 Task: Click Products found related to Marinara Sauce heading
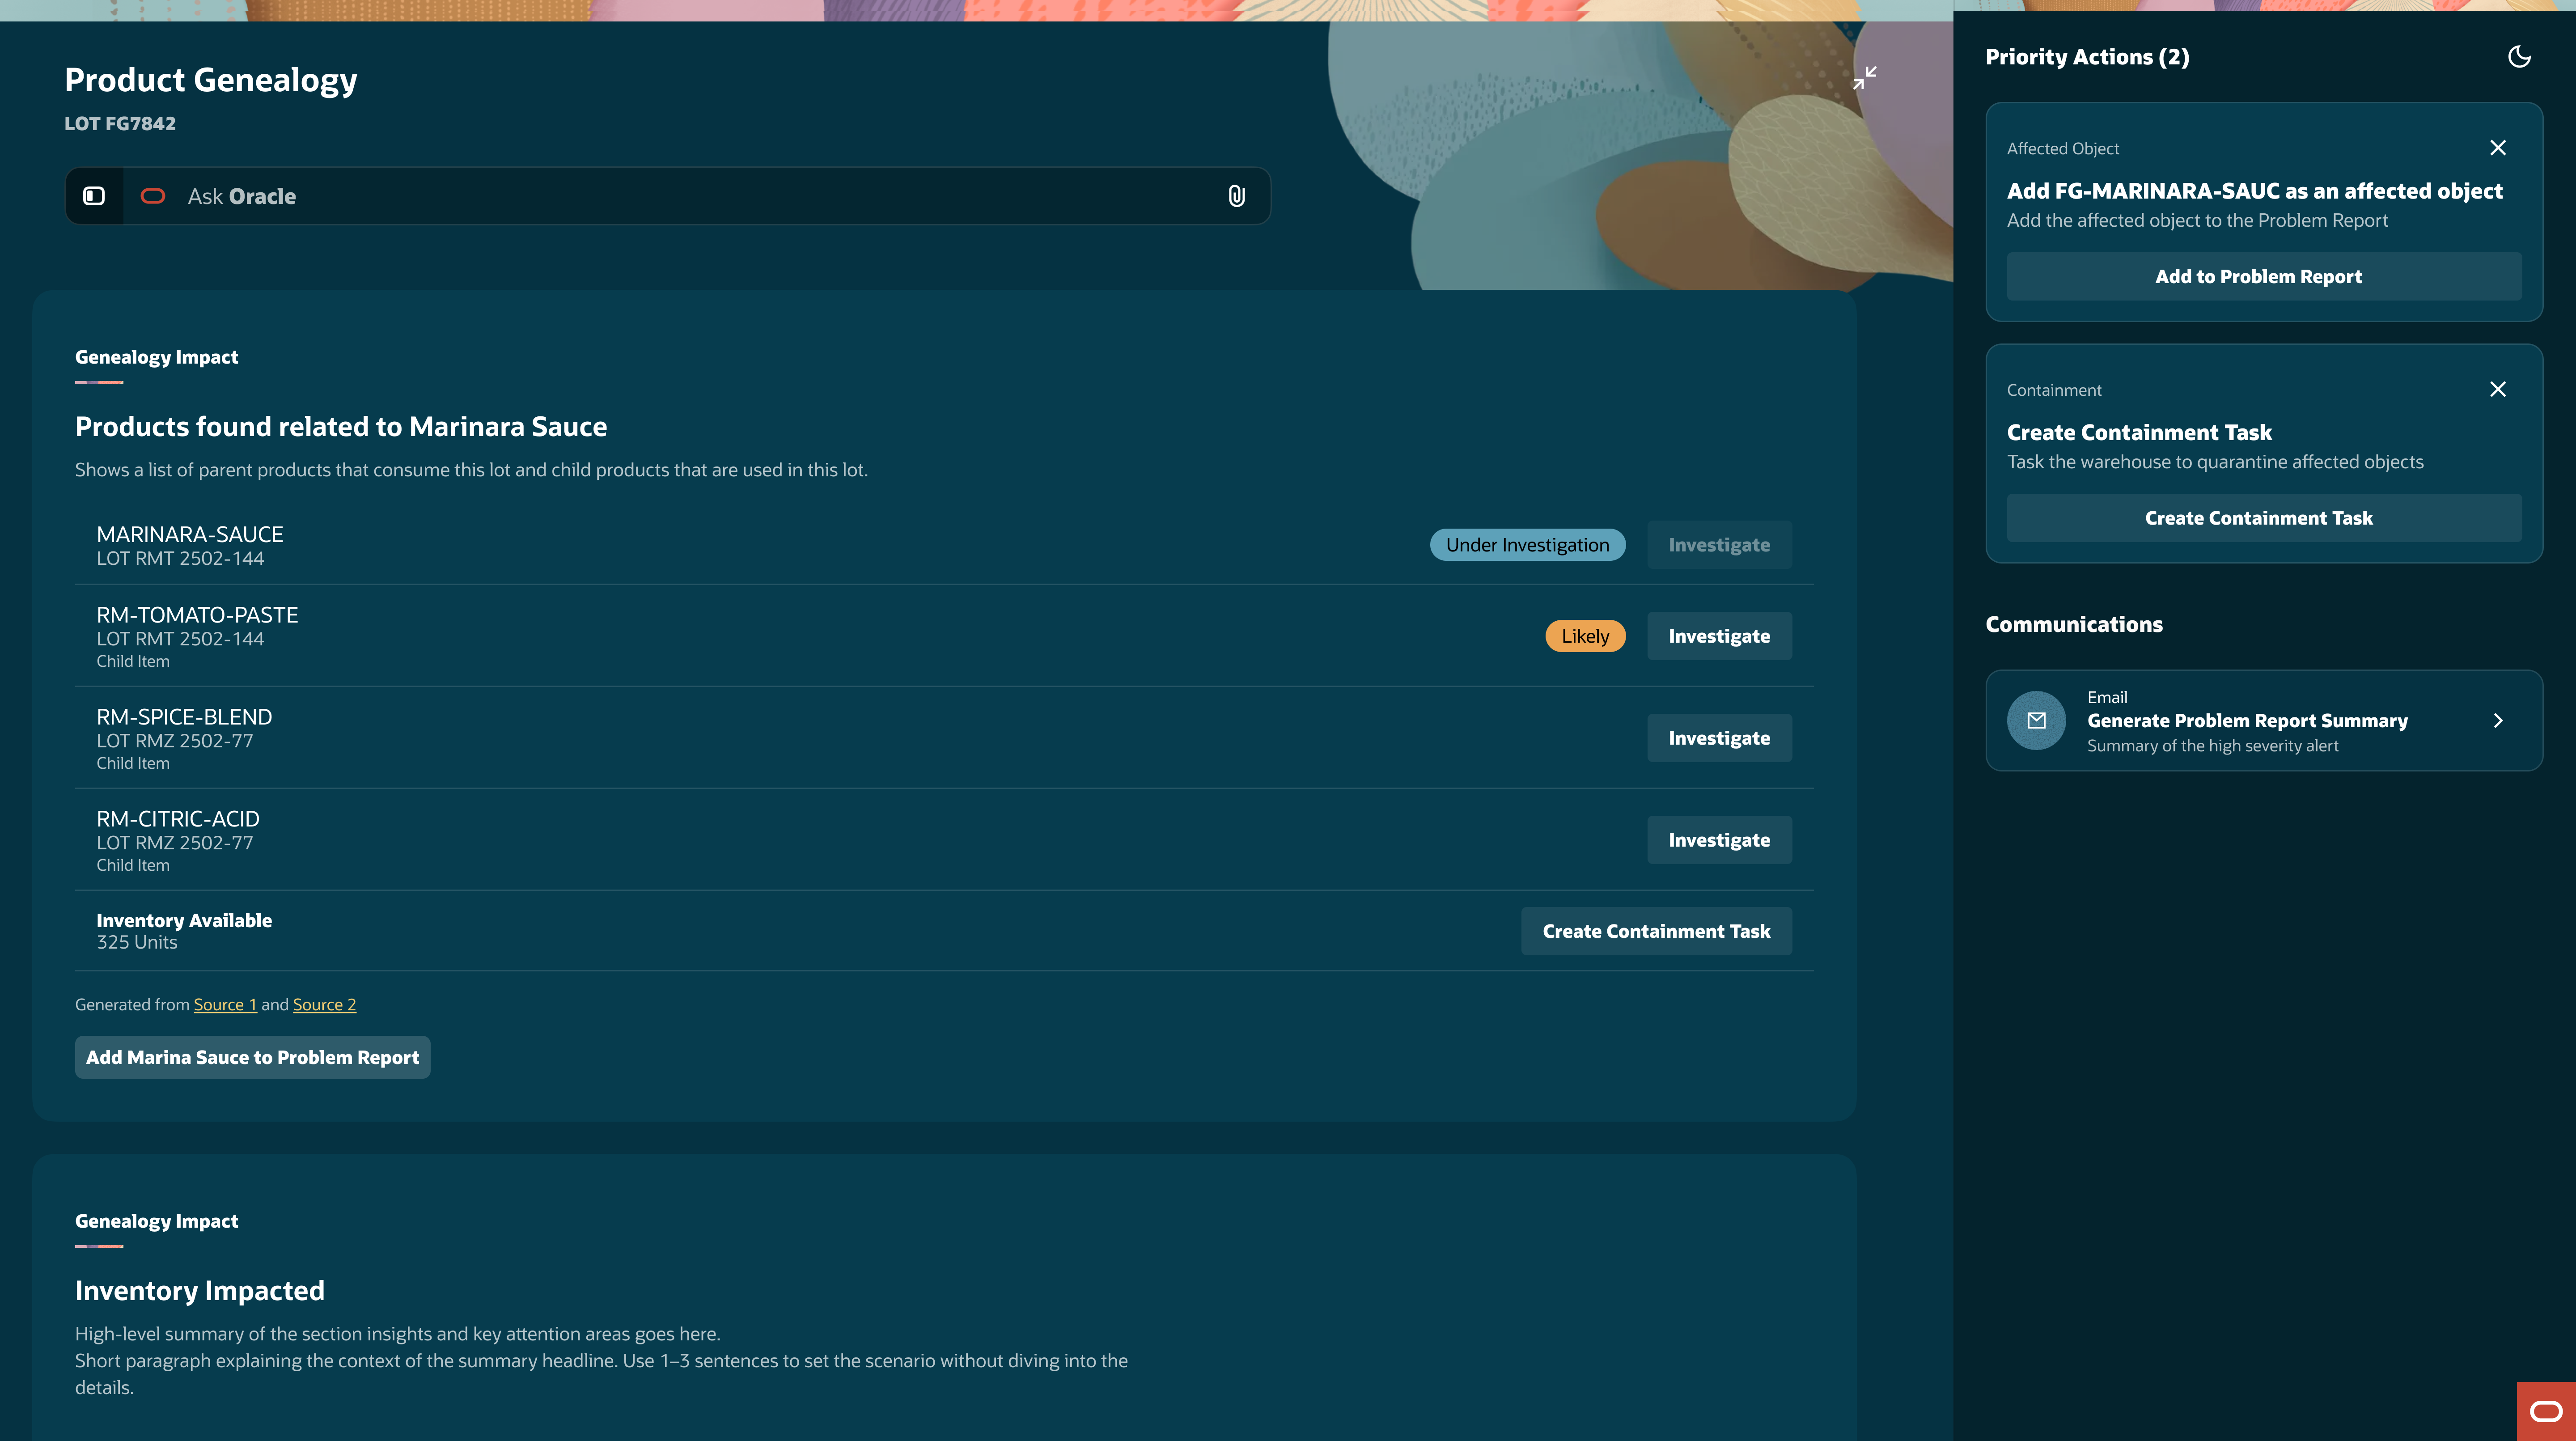tap(341, 427)
